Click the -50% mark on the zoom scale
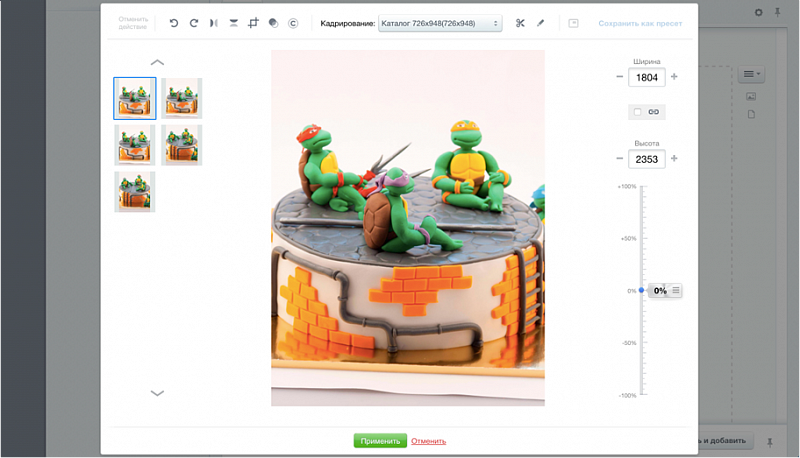 629,343
